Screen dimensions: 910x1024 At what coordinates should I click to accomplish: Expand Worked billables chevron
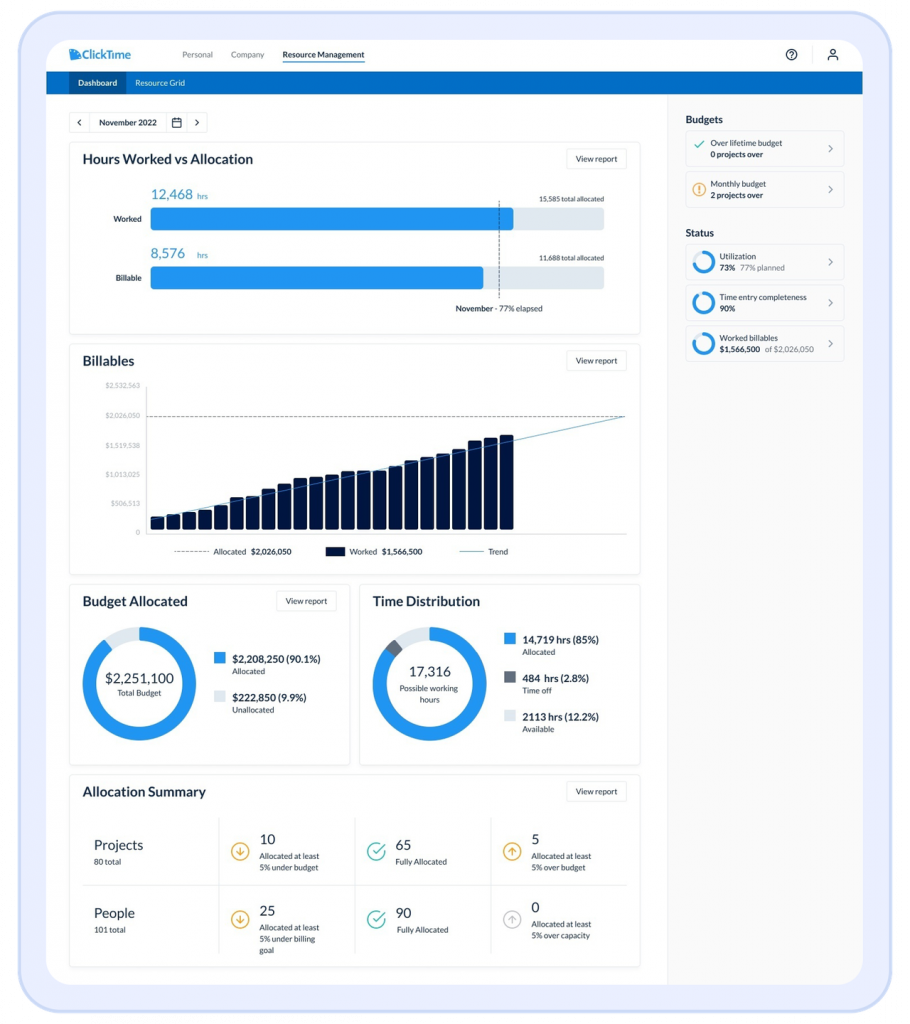pyautogui.click(x=830, y=344)
